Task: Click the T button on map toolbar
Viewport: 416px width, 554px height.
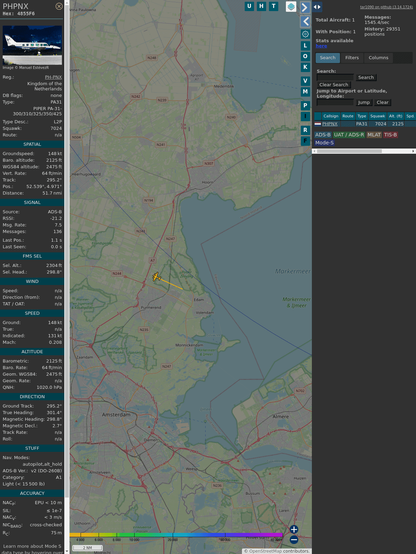Action: point(273,6)
